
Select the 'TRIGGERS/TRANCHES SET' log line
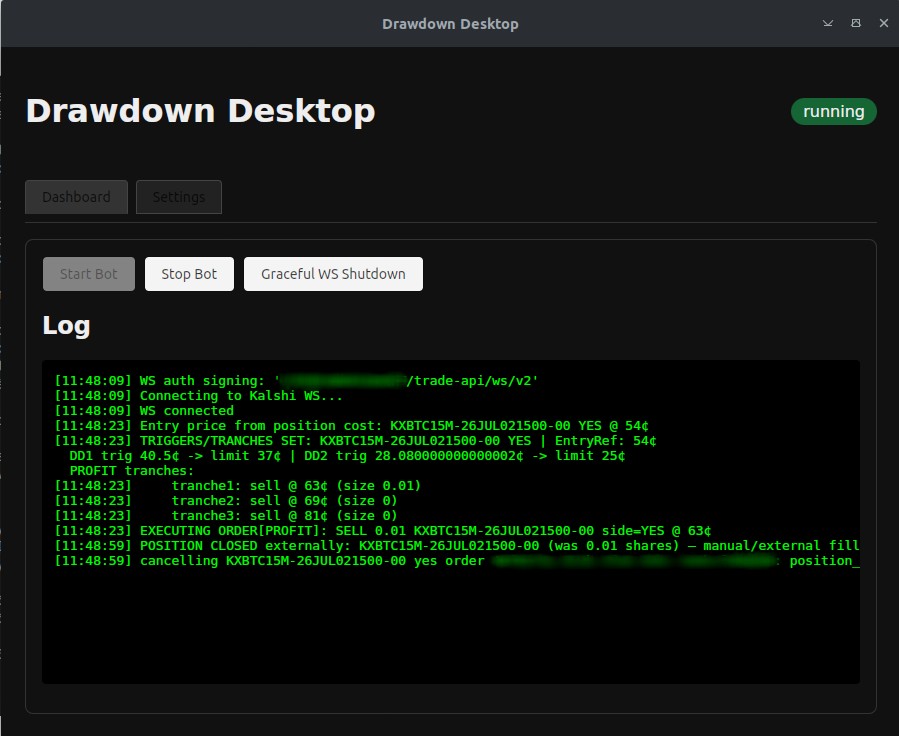(355, 440)
